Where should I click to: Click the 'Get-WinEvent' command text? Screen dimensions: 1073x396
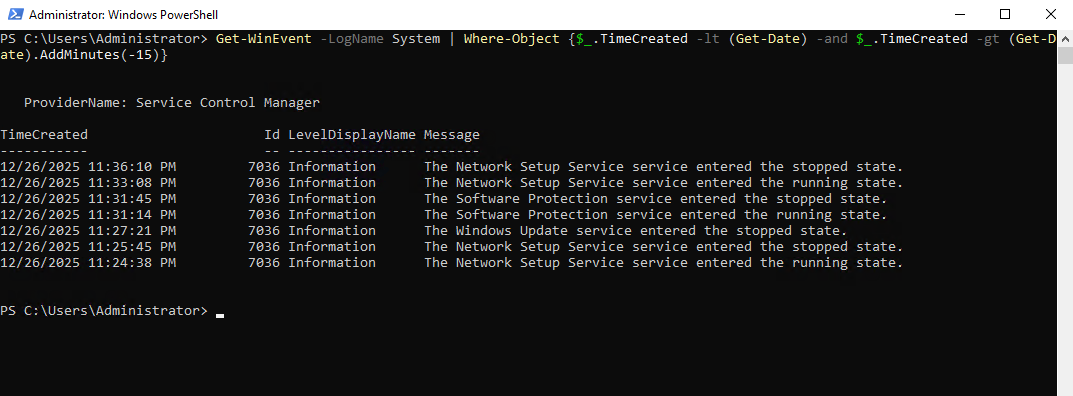pos(263,39)
